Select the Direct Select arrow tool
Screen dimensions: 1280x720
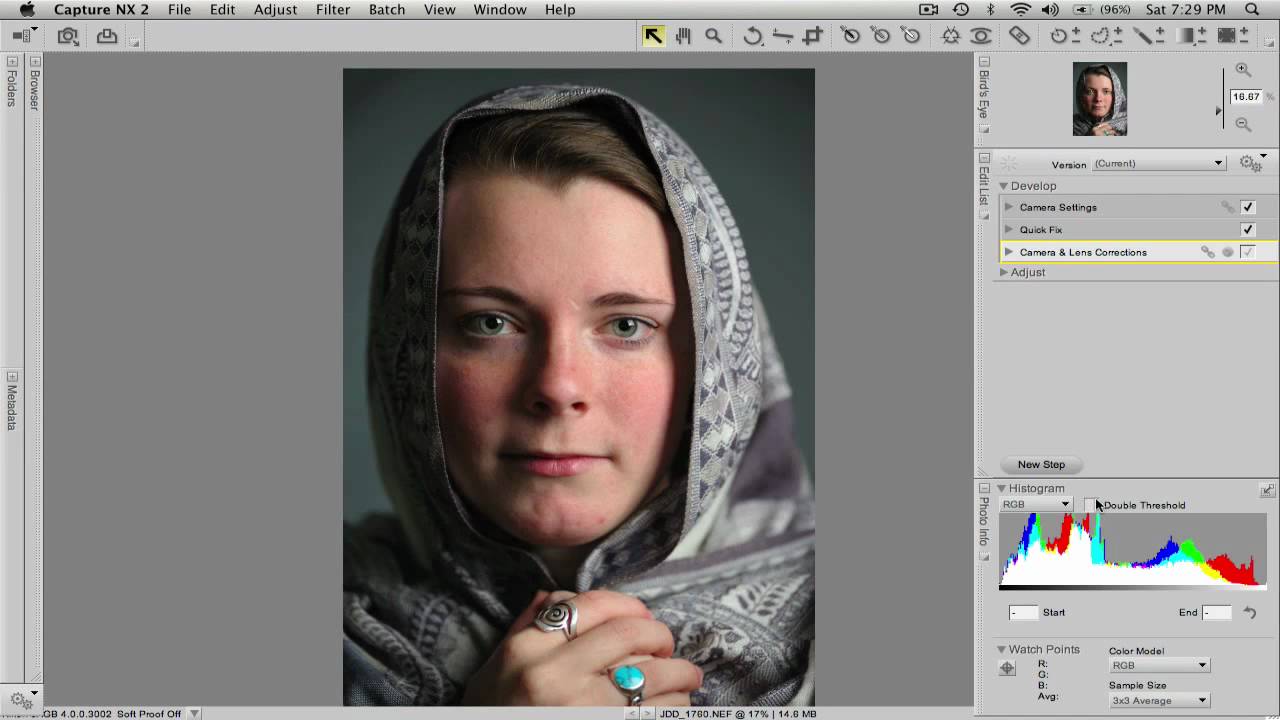coord(653,36)
